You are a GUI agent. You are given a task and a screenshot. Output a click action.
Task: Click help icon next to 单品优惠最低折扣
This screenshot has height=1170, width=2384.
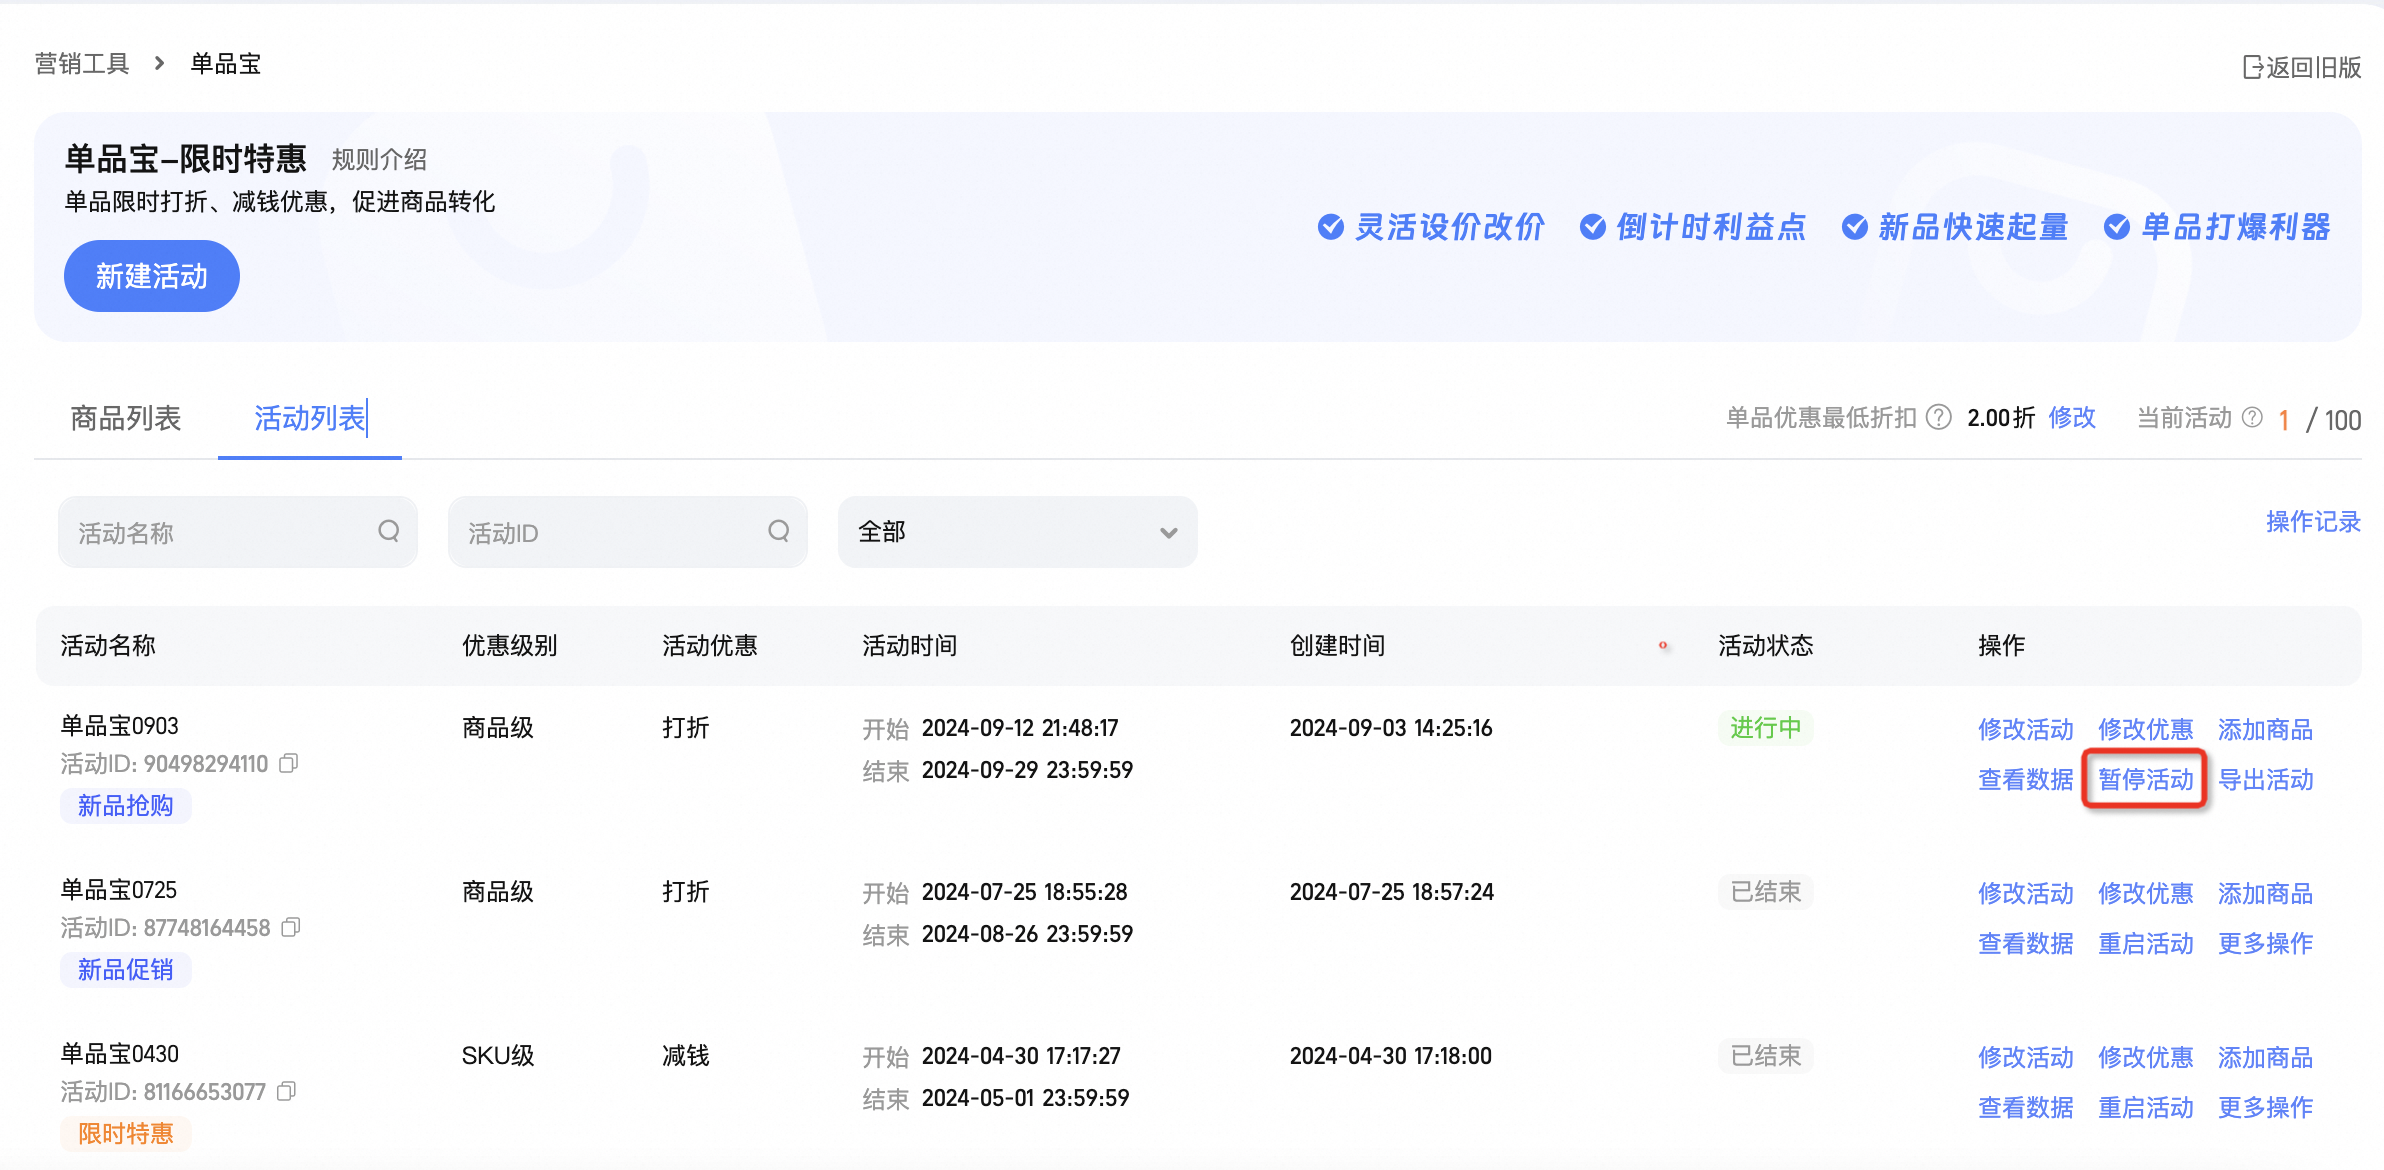(x=1938, y=417)
